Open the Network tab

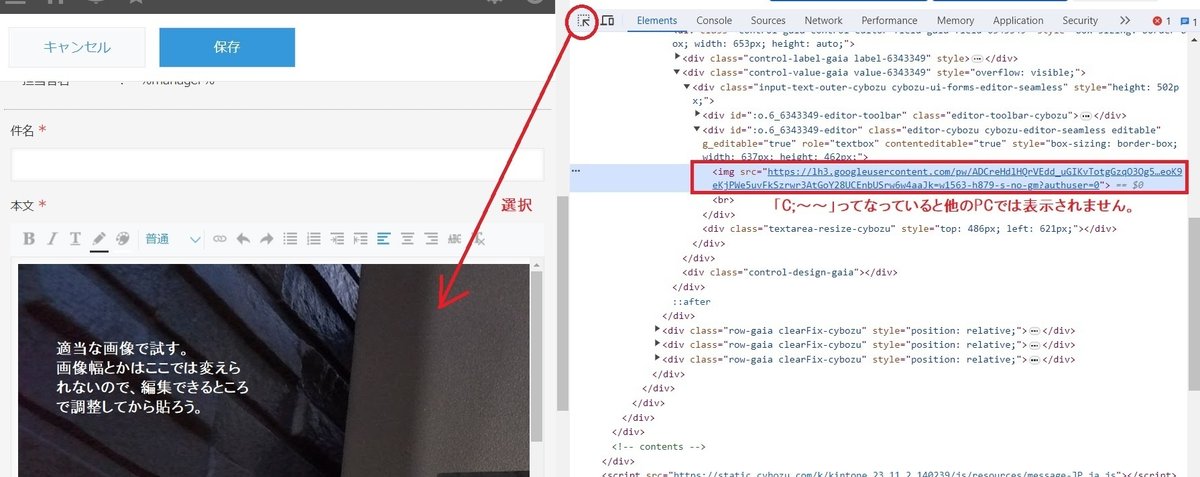(x=823, y=21)
